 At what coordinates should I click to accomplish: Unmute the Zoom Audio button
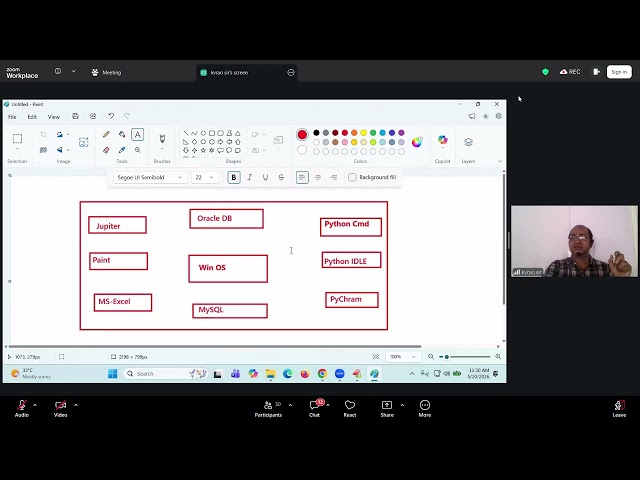(x=22, y=408)
